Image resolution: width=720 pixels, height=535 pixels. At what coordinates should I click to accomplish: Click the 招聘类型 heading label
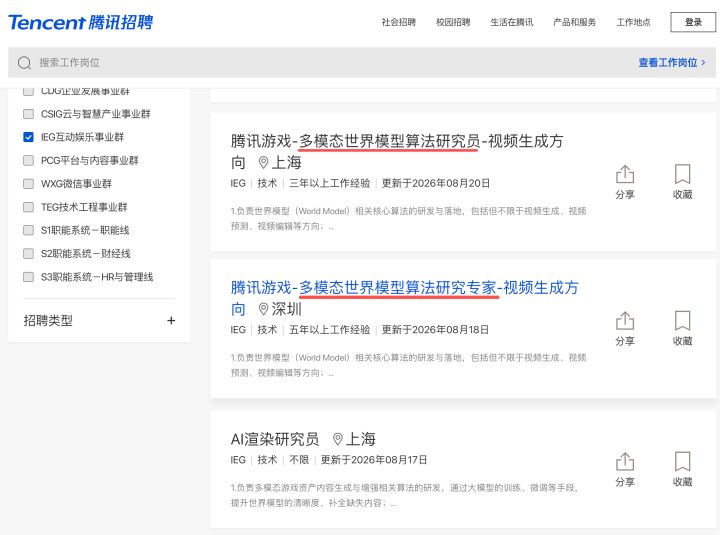[48, 321]
